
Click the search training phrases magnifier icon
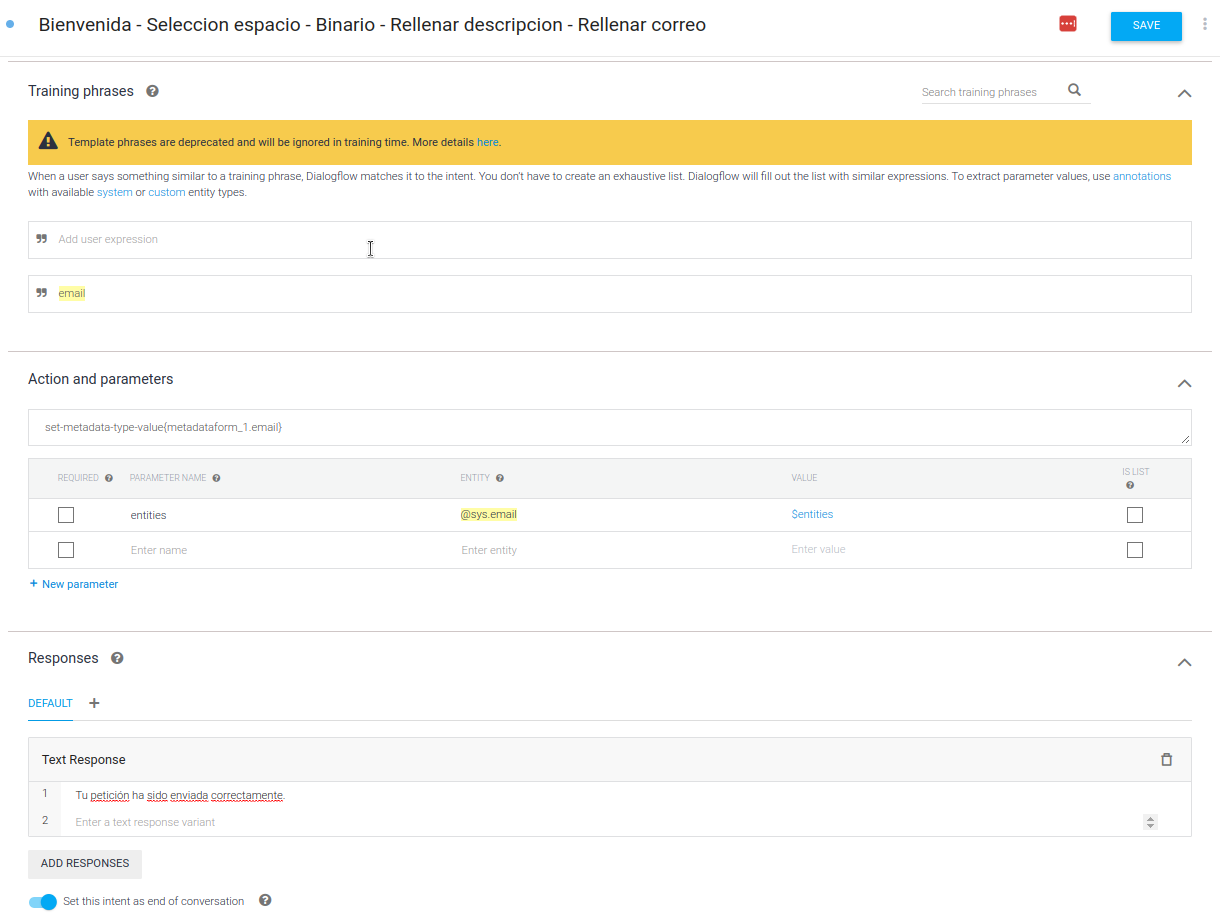[x=1074, y=90]
